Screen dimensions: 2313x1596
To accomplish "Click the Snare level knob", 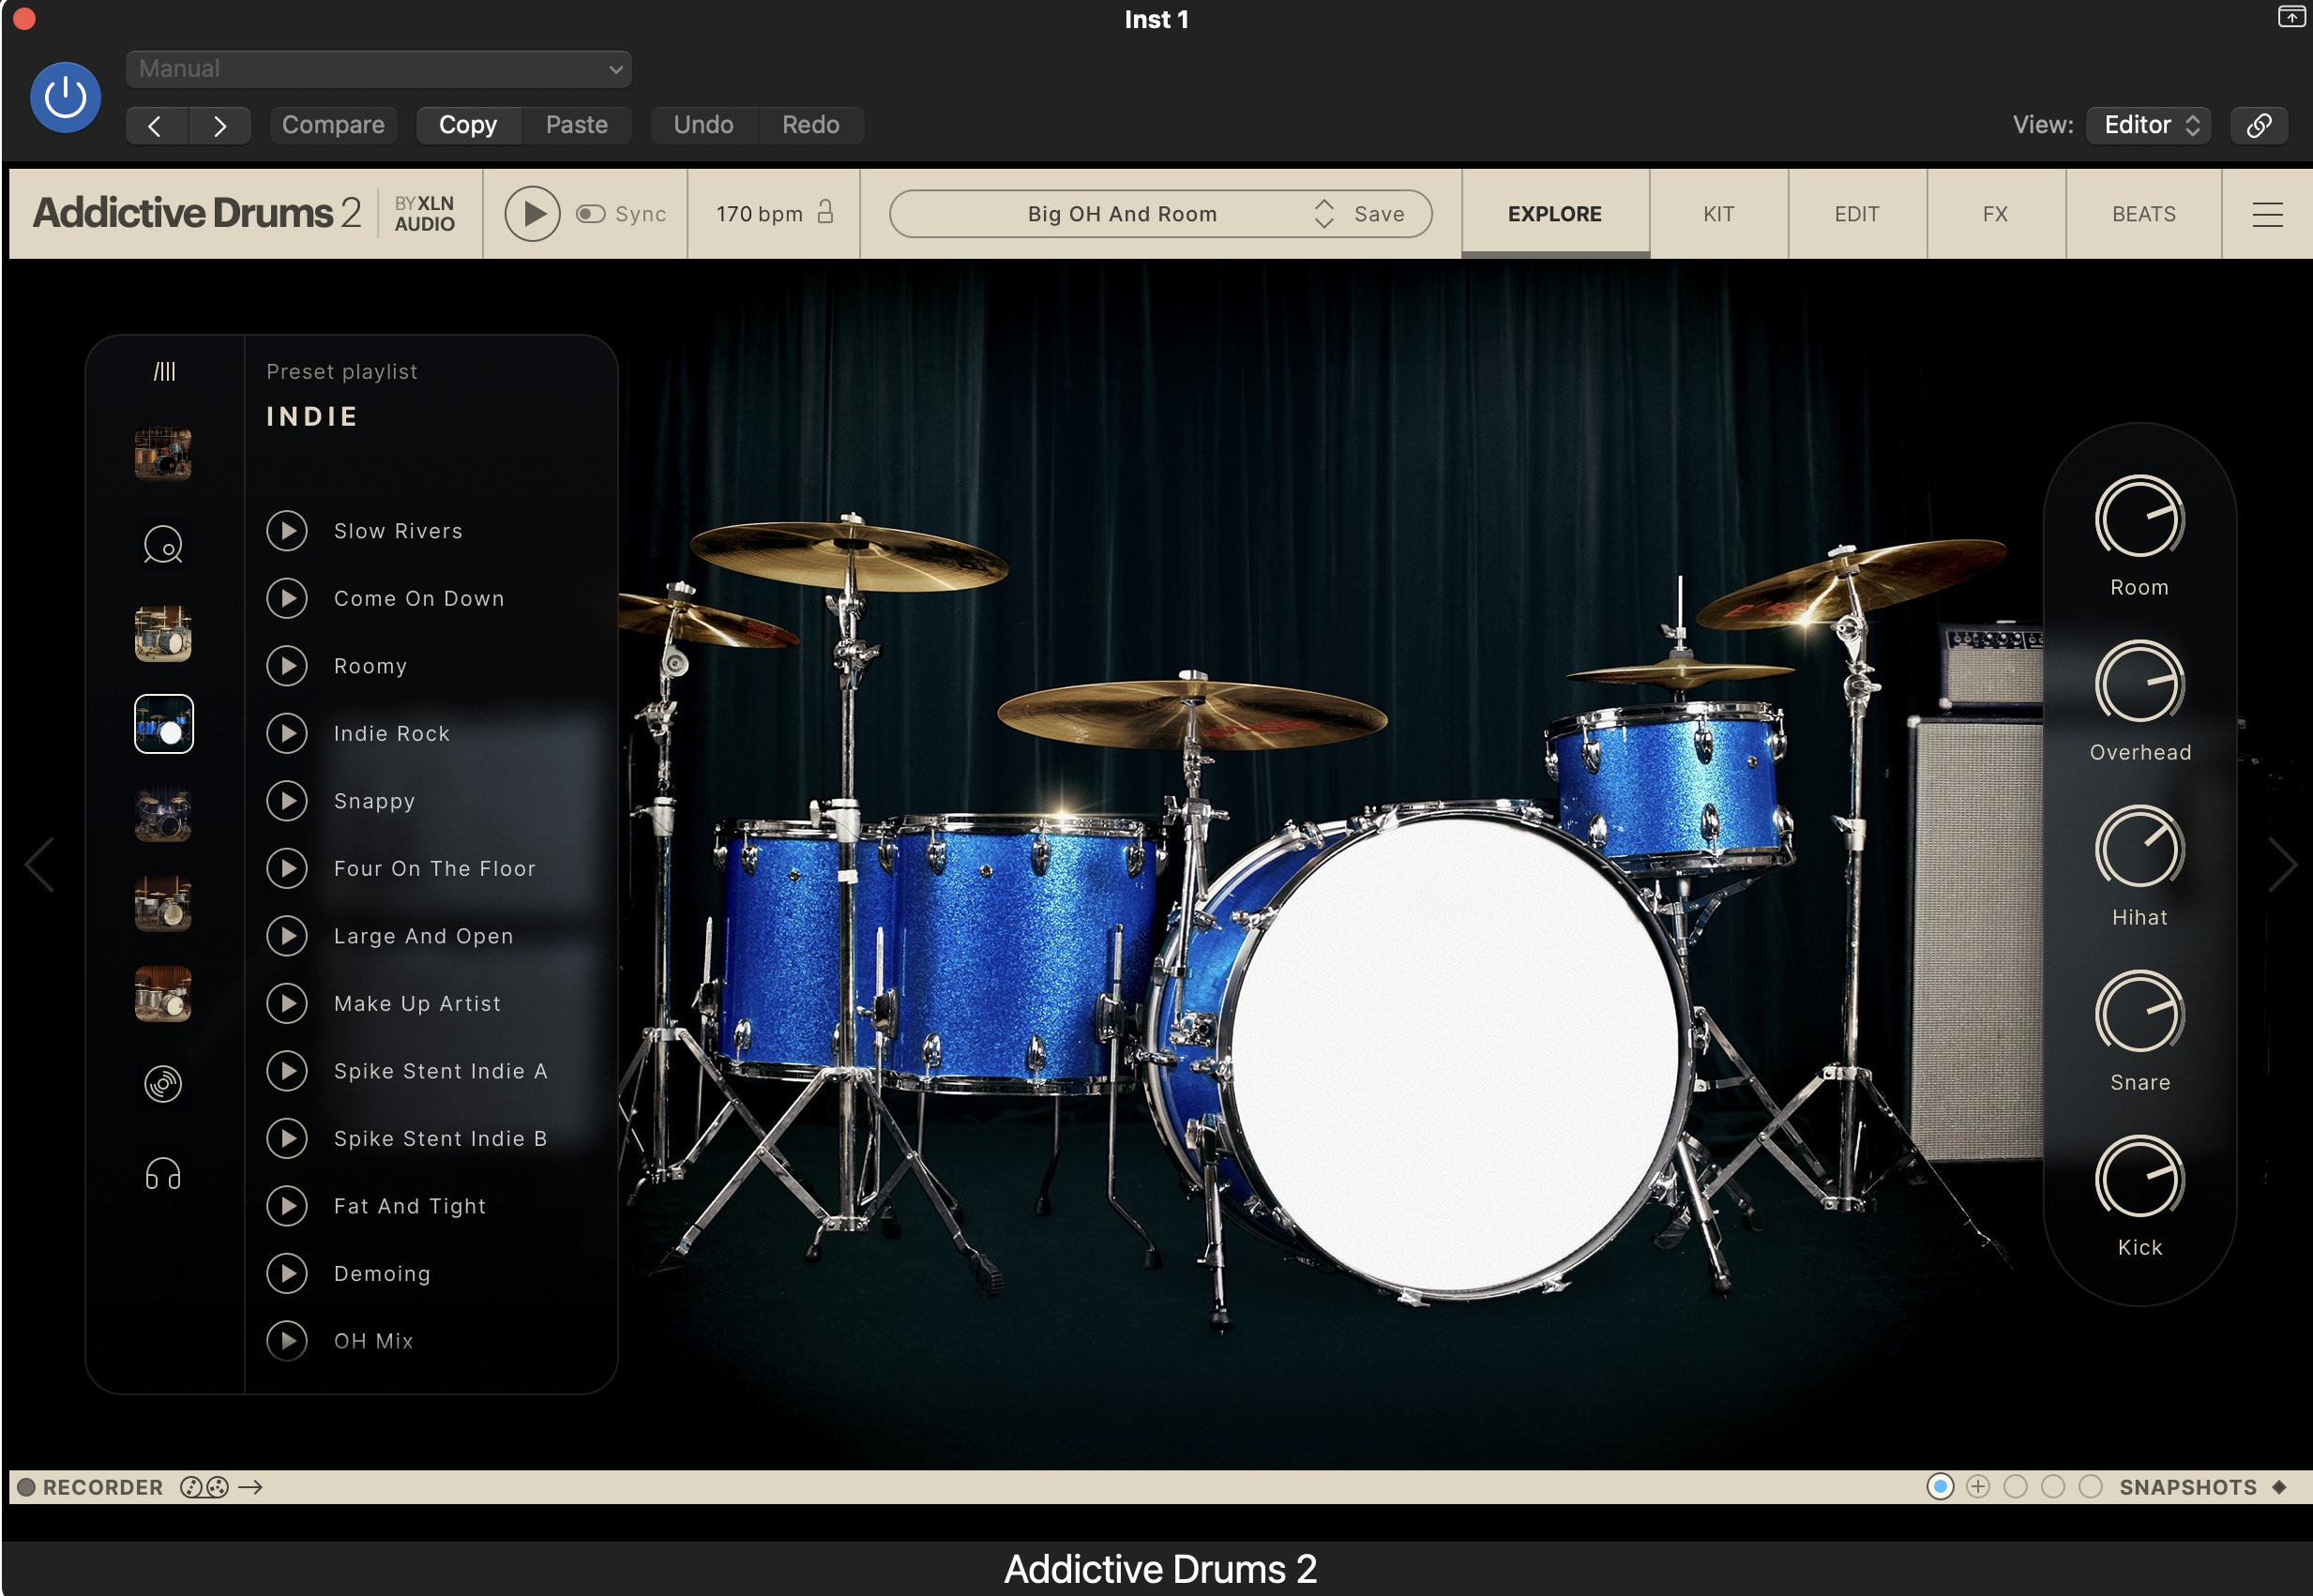I will click(x=2140, y=1013).
